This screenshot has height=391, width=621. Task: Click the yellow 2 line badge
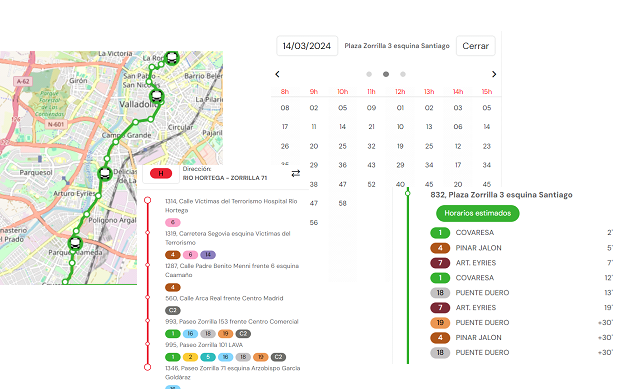(190, 357)
